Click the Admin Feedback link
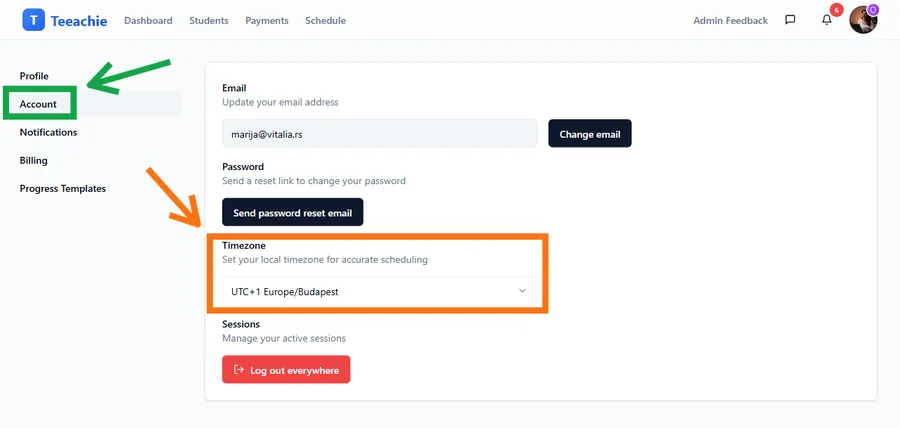Viewport: 900px width, 428px height. coord(730,21)
